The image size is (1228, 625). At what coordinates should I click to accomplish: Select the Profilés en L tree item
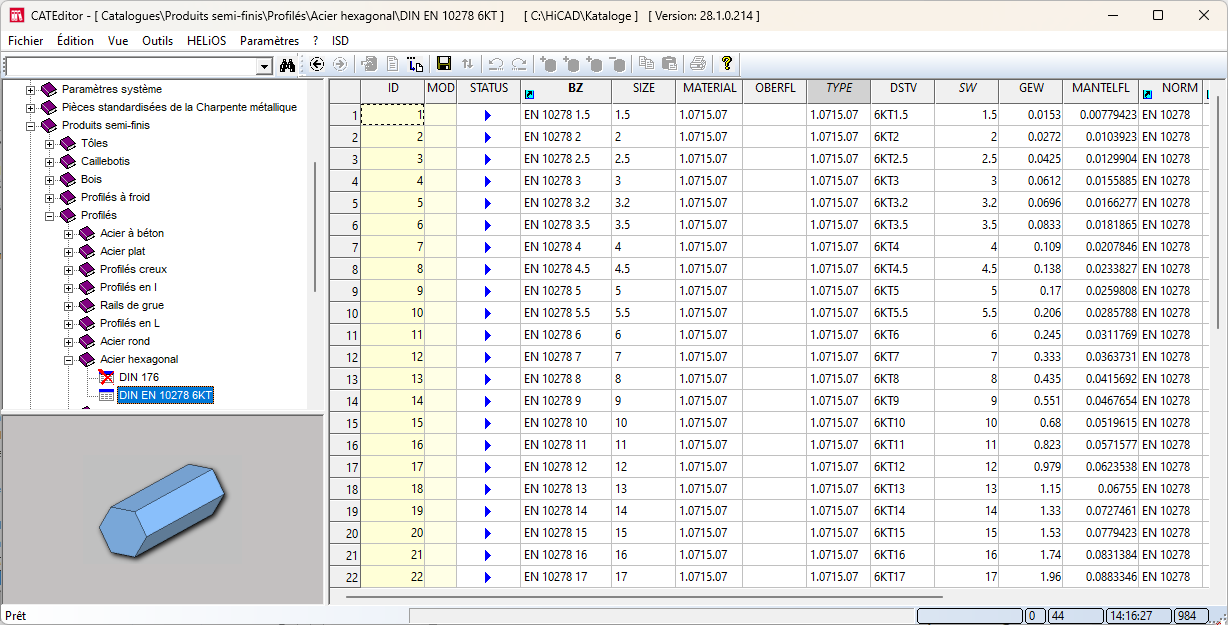(x=130, y=323)
